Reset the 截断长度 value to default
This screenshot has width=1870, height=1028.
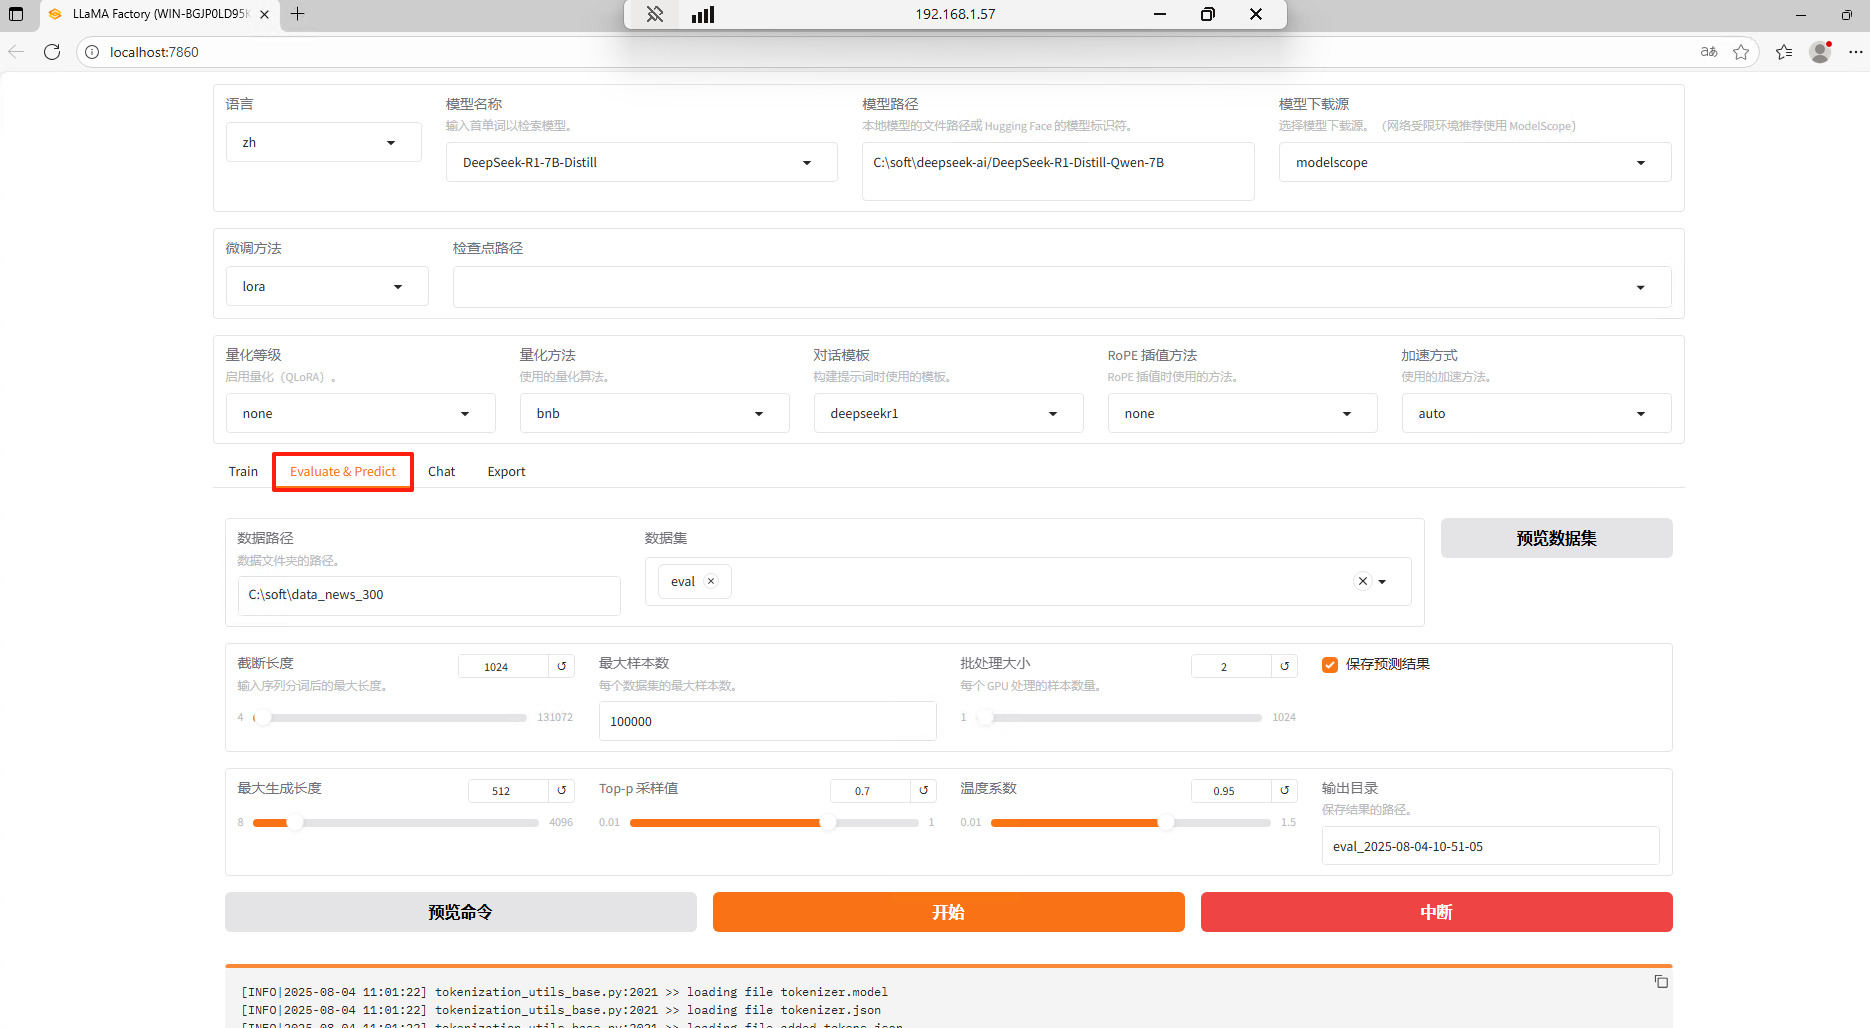pos(562,667)
